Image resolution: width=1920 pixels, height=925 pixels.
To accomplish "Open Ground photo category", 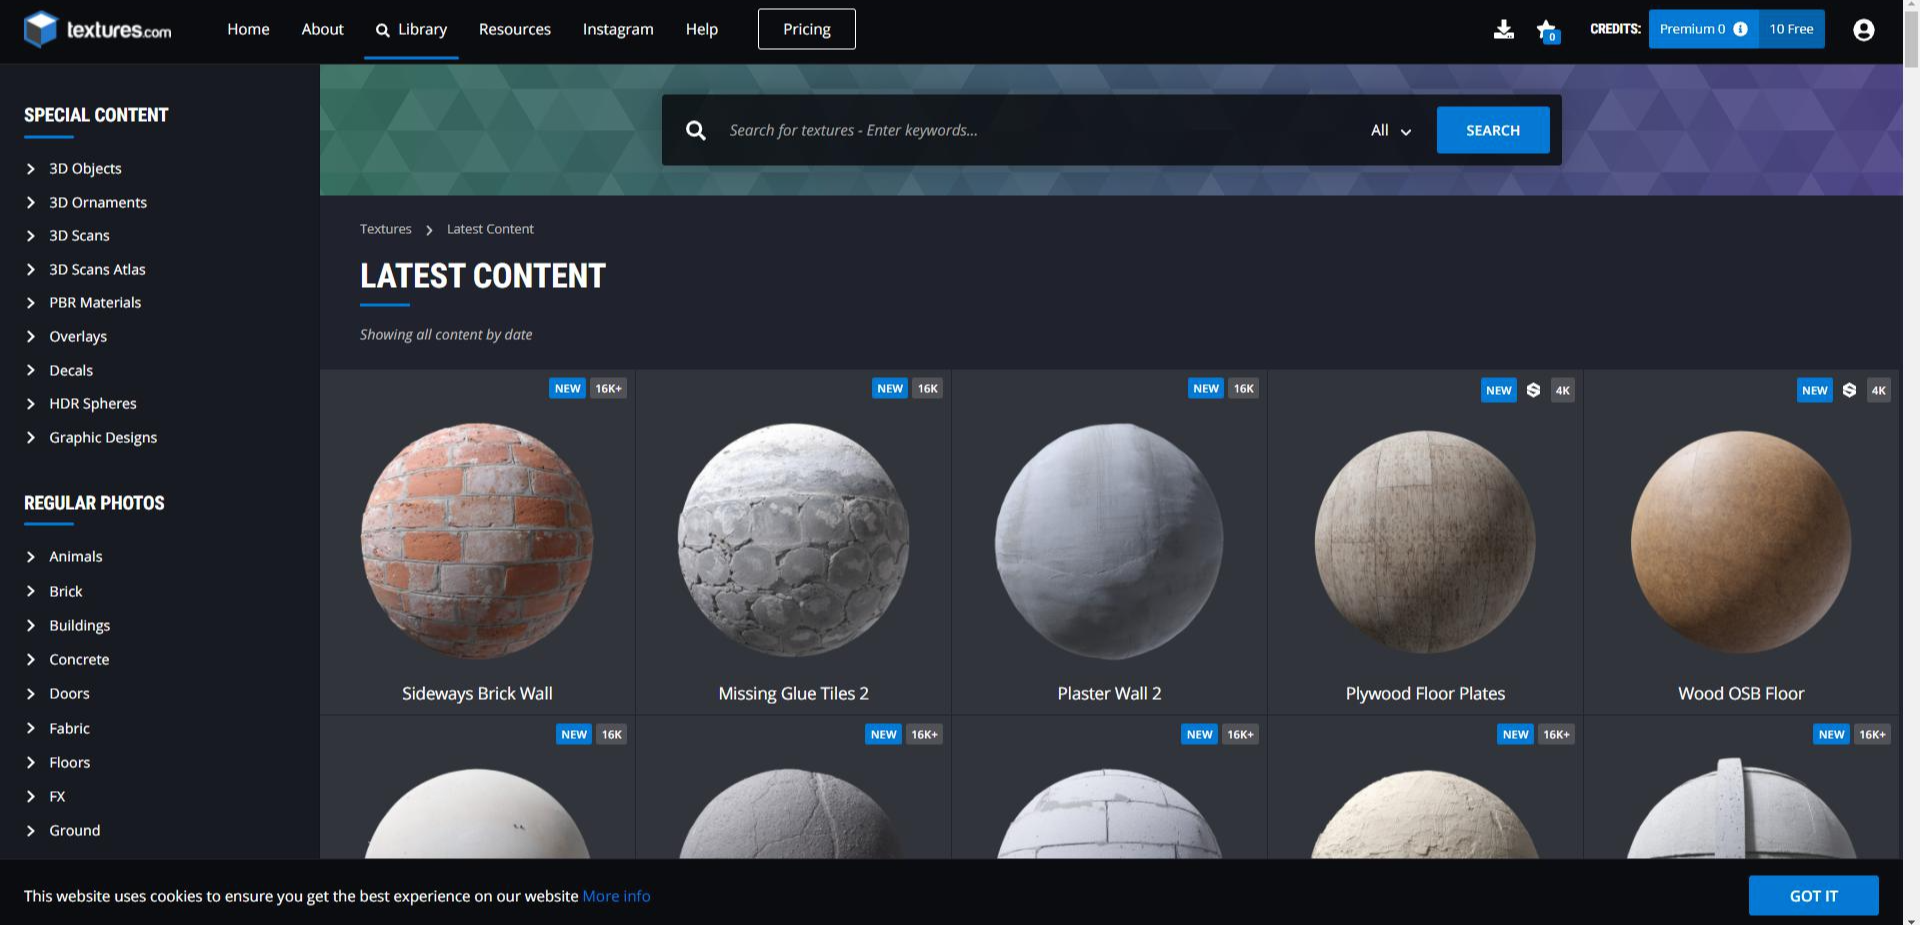I will click(x=75, y=830).
